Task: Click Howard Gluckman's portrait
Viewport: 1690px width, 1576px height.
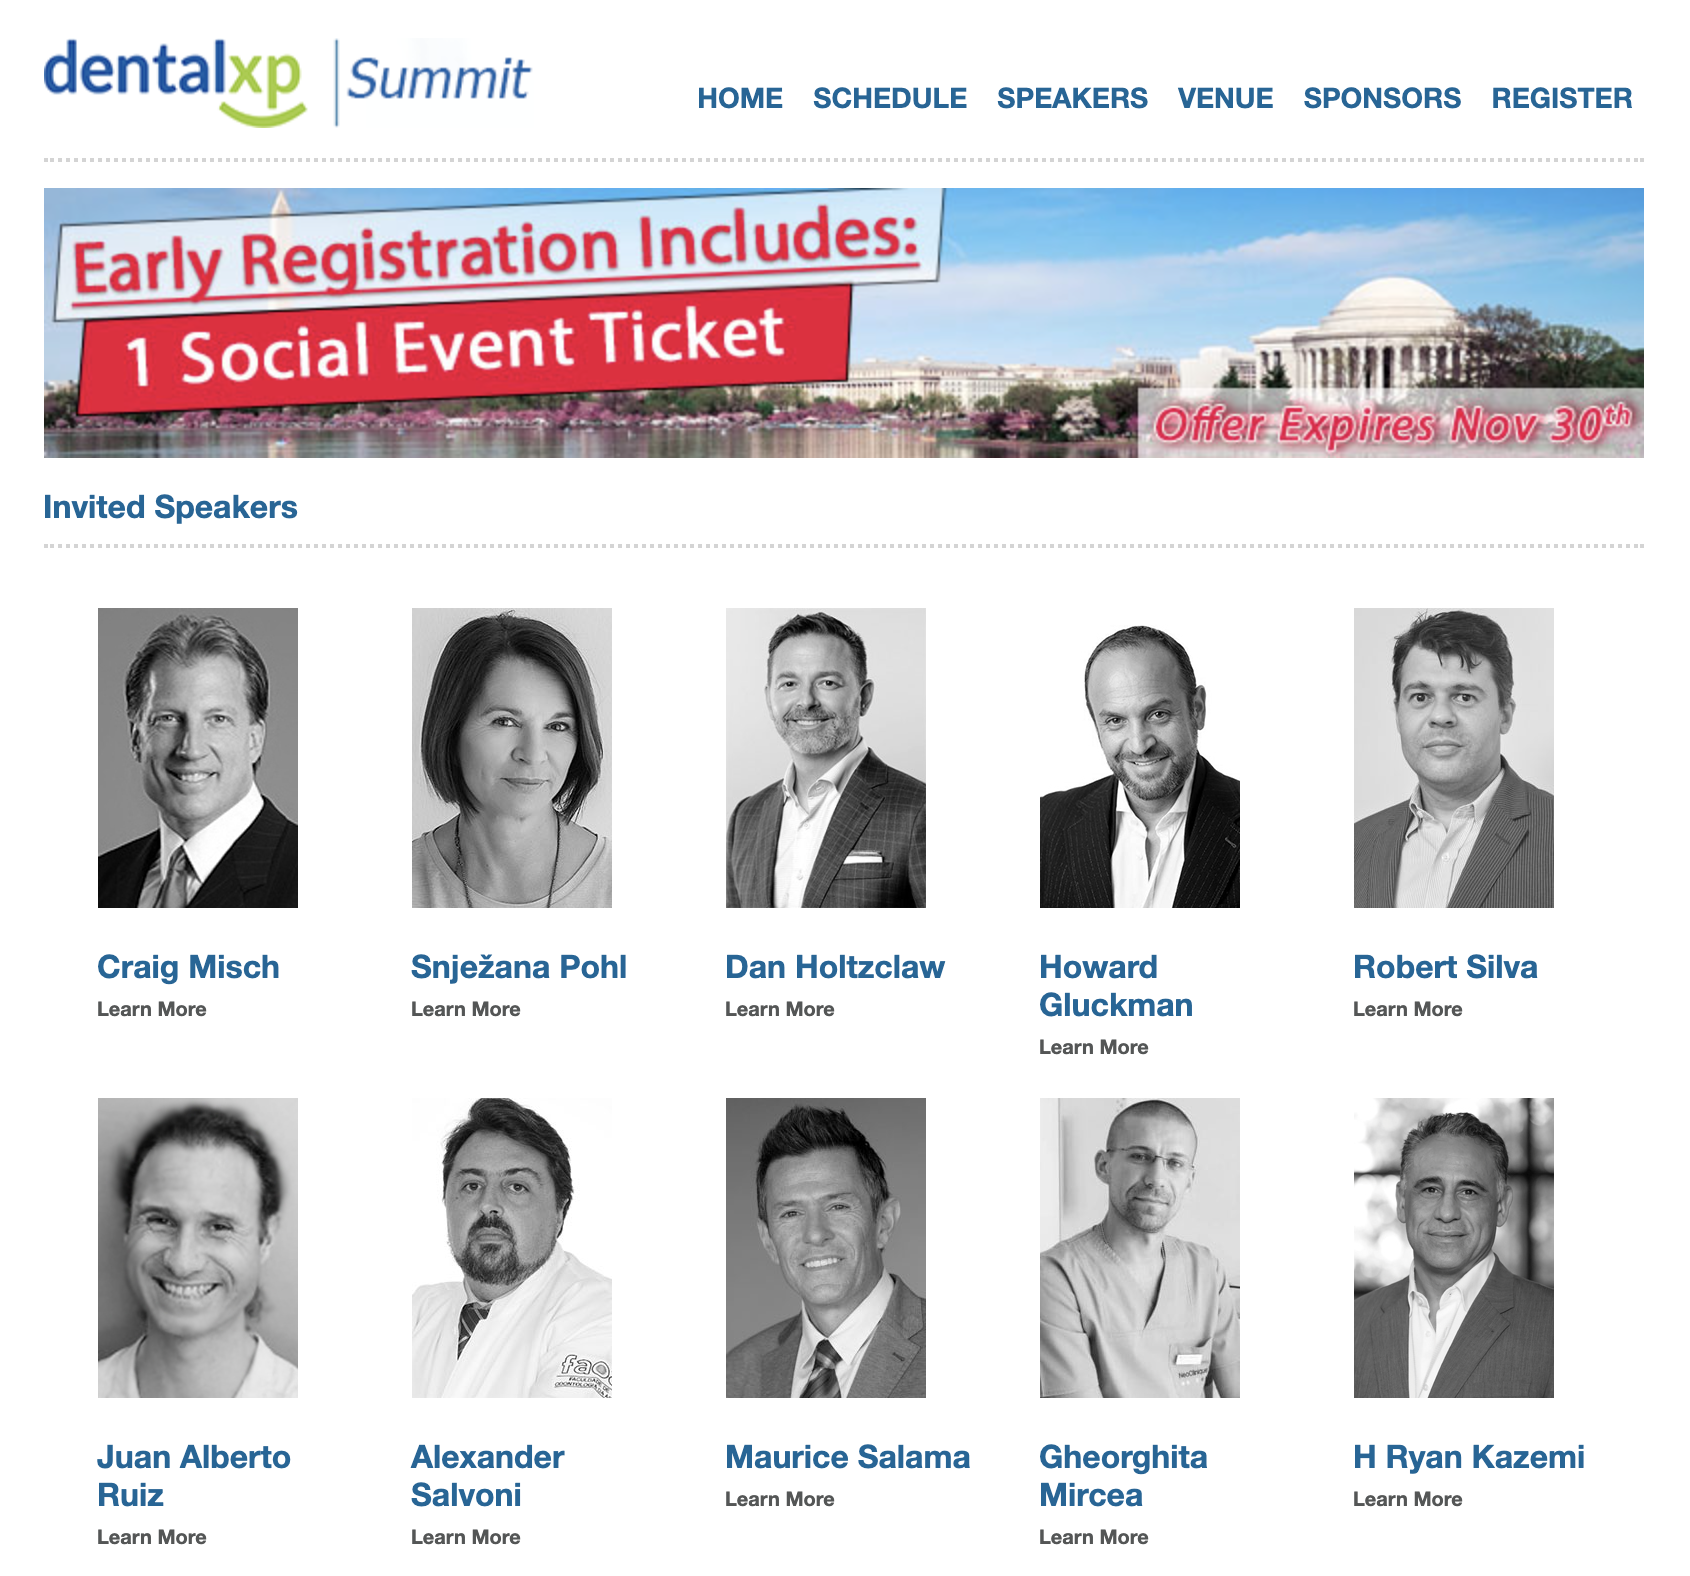Action: 1140,758
